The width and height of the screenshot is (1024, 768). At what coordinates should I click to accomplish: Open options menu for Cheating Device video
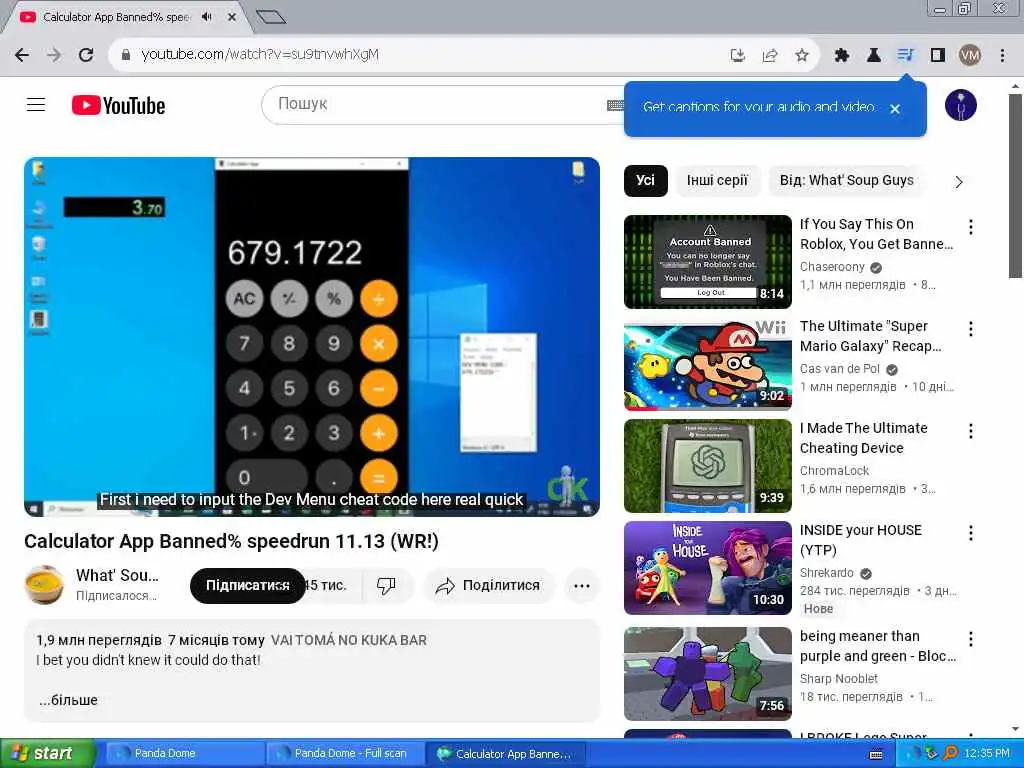pyautogui.click(x=971, y=431)
